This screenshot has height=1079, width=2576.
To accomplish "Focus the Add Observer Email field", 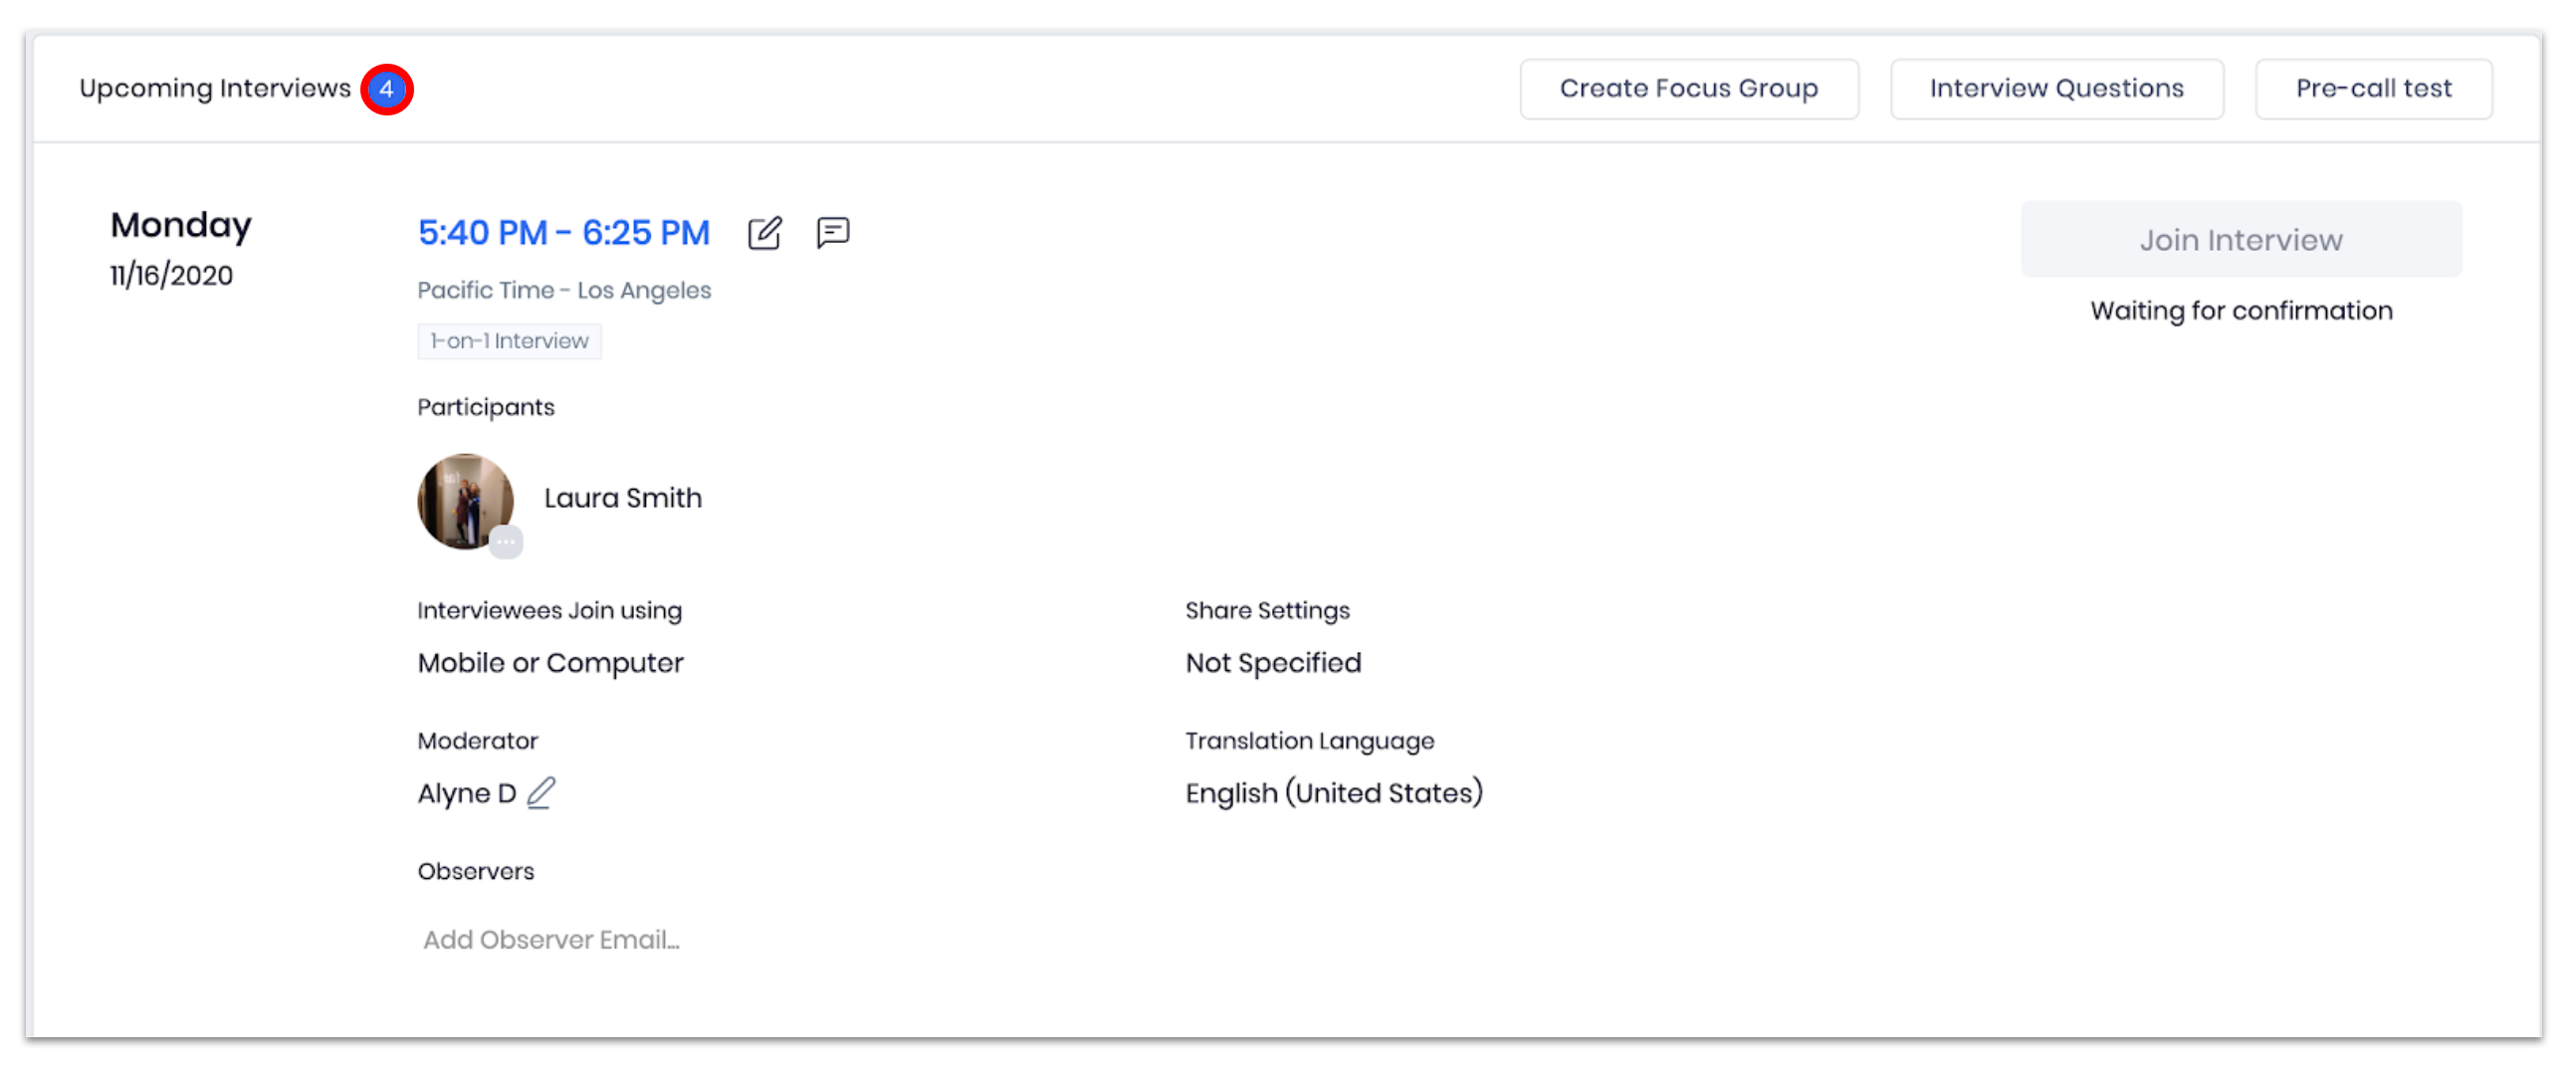I will click(551, 940).
